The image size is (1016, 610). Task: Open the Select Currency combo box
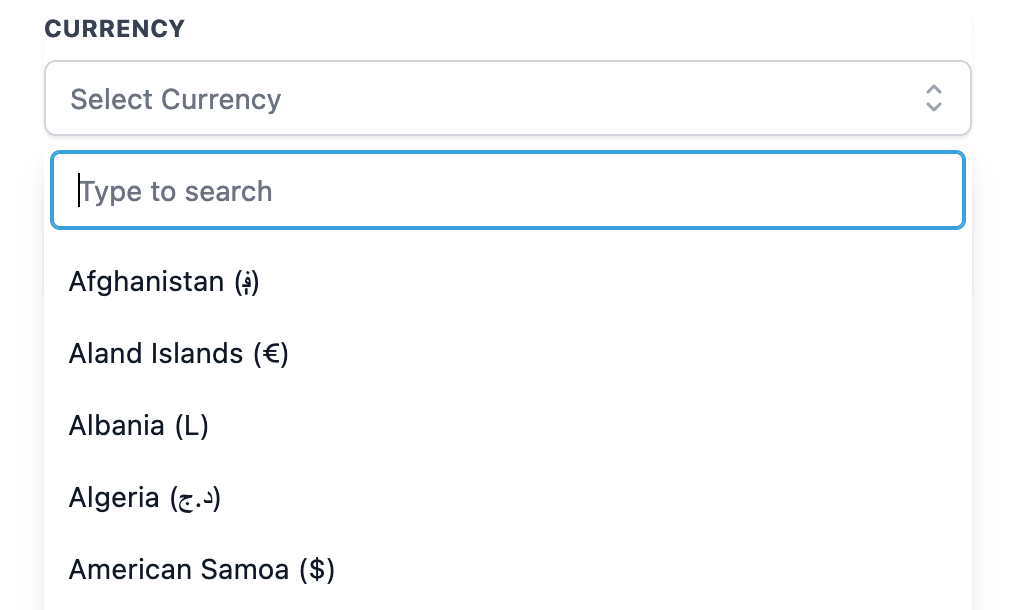(x=507, y=98)
